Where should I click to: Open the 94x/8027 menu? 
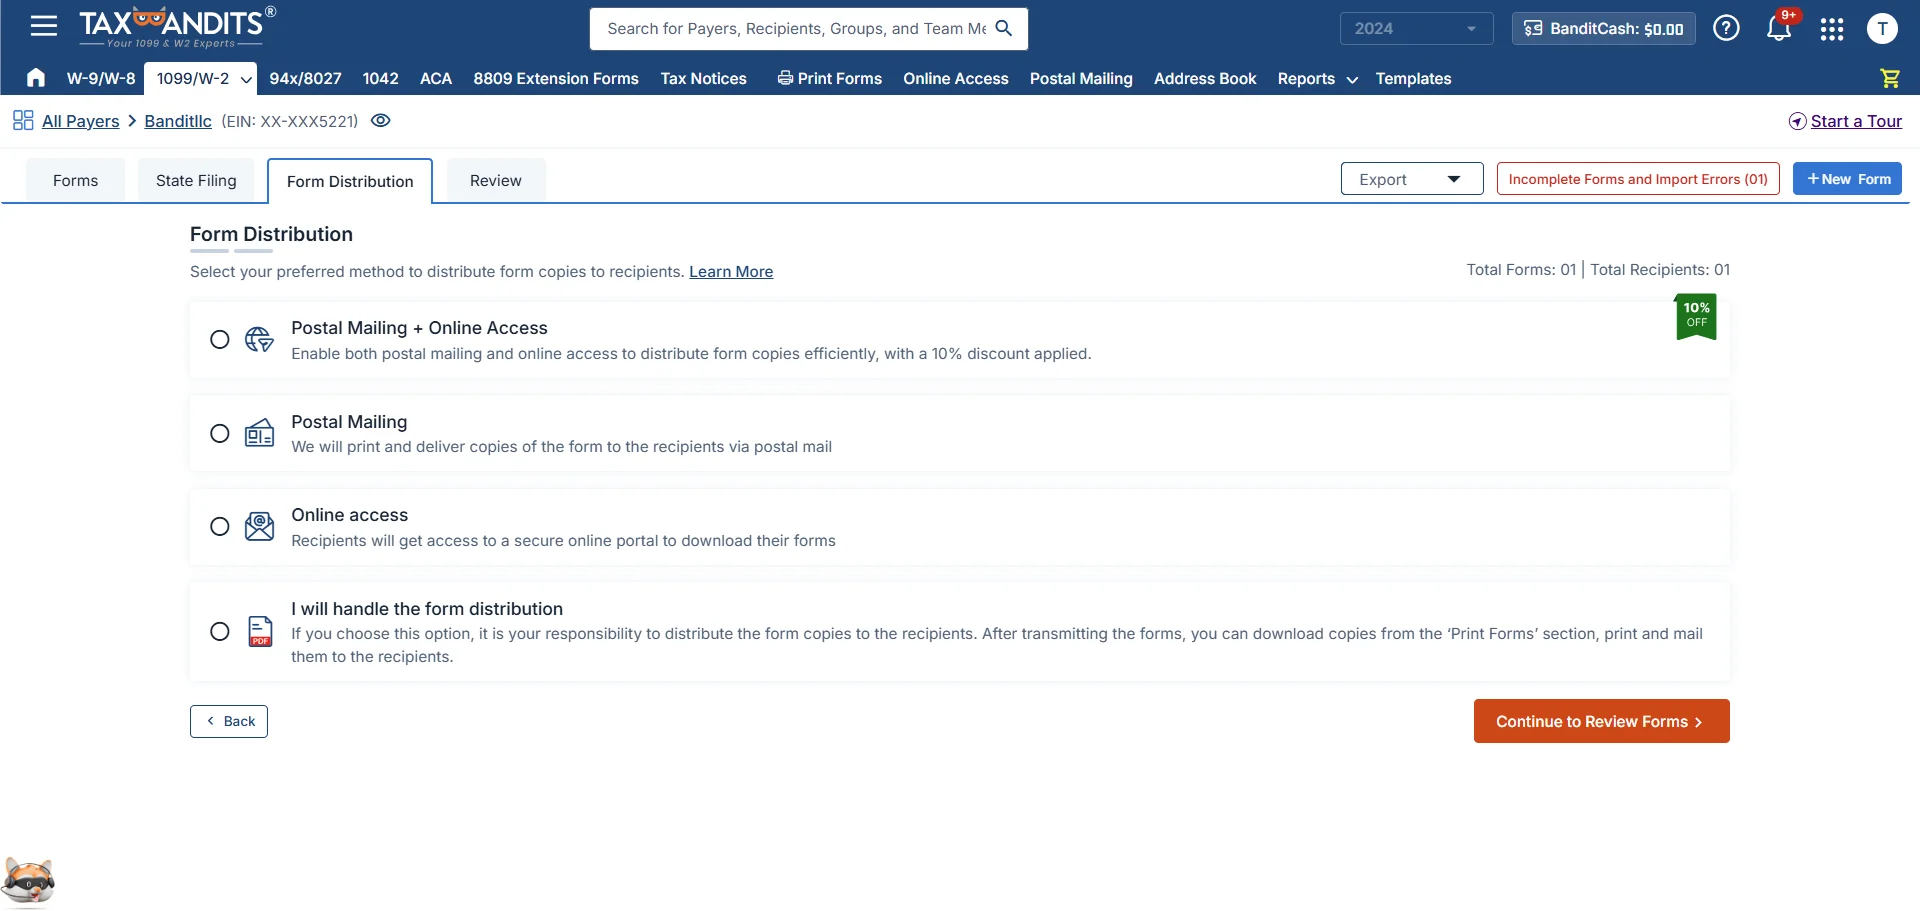pos(305,78)
